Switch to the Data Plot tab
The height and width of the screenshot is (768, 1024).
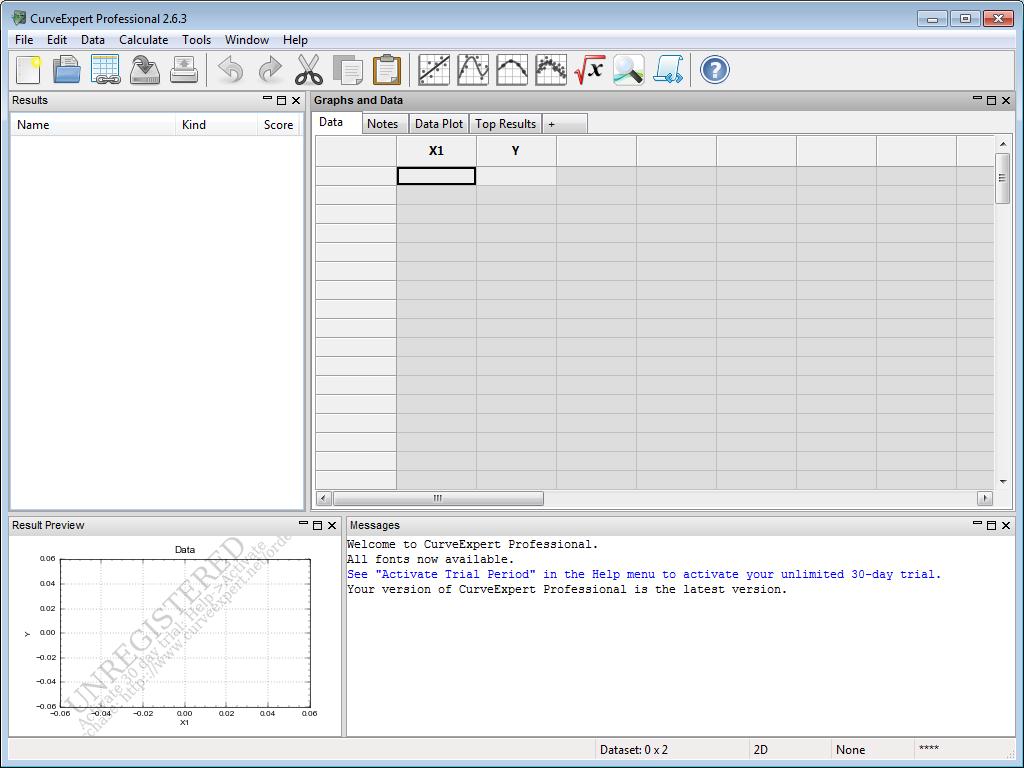coord(439,123)
